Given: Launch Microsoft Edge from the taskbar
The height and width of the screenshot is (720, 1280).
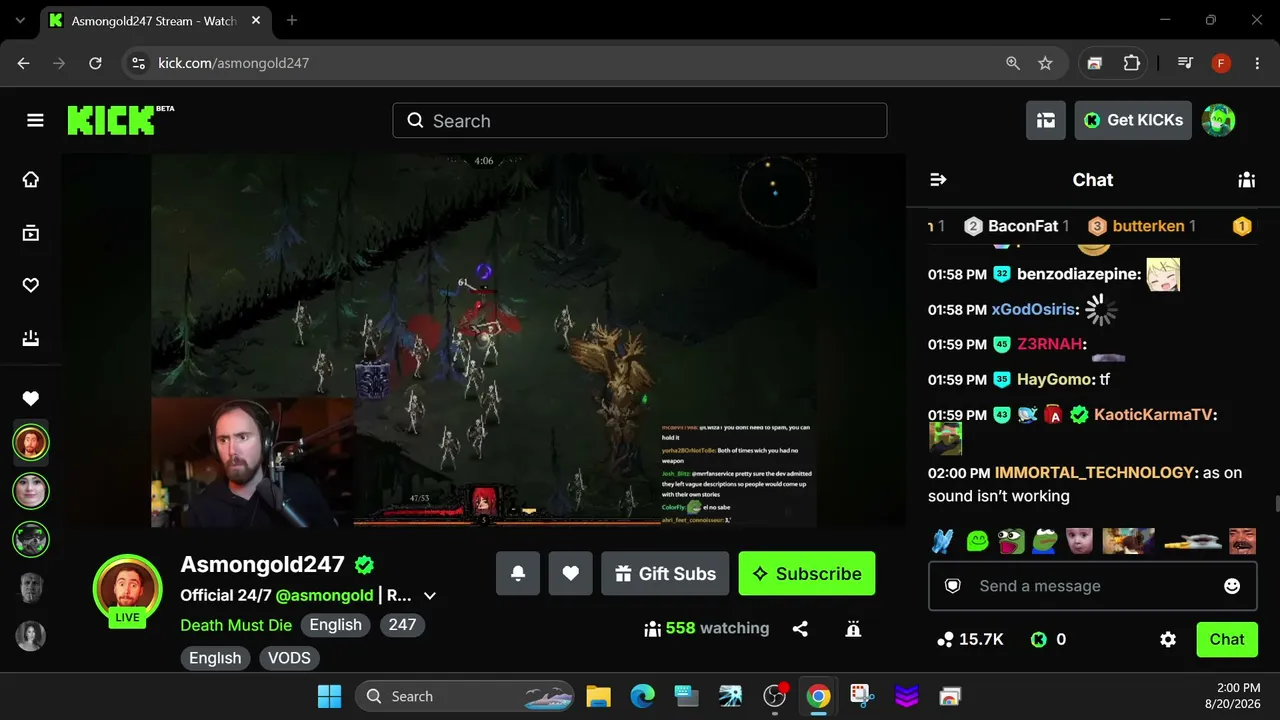Looking at the screenshot, I should click(642, 696).
